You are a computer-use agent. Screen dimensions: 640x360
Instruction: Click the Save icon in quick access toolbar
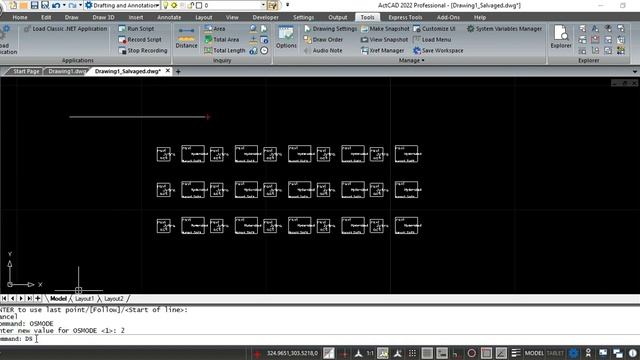34,5
